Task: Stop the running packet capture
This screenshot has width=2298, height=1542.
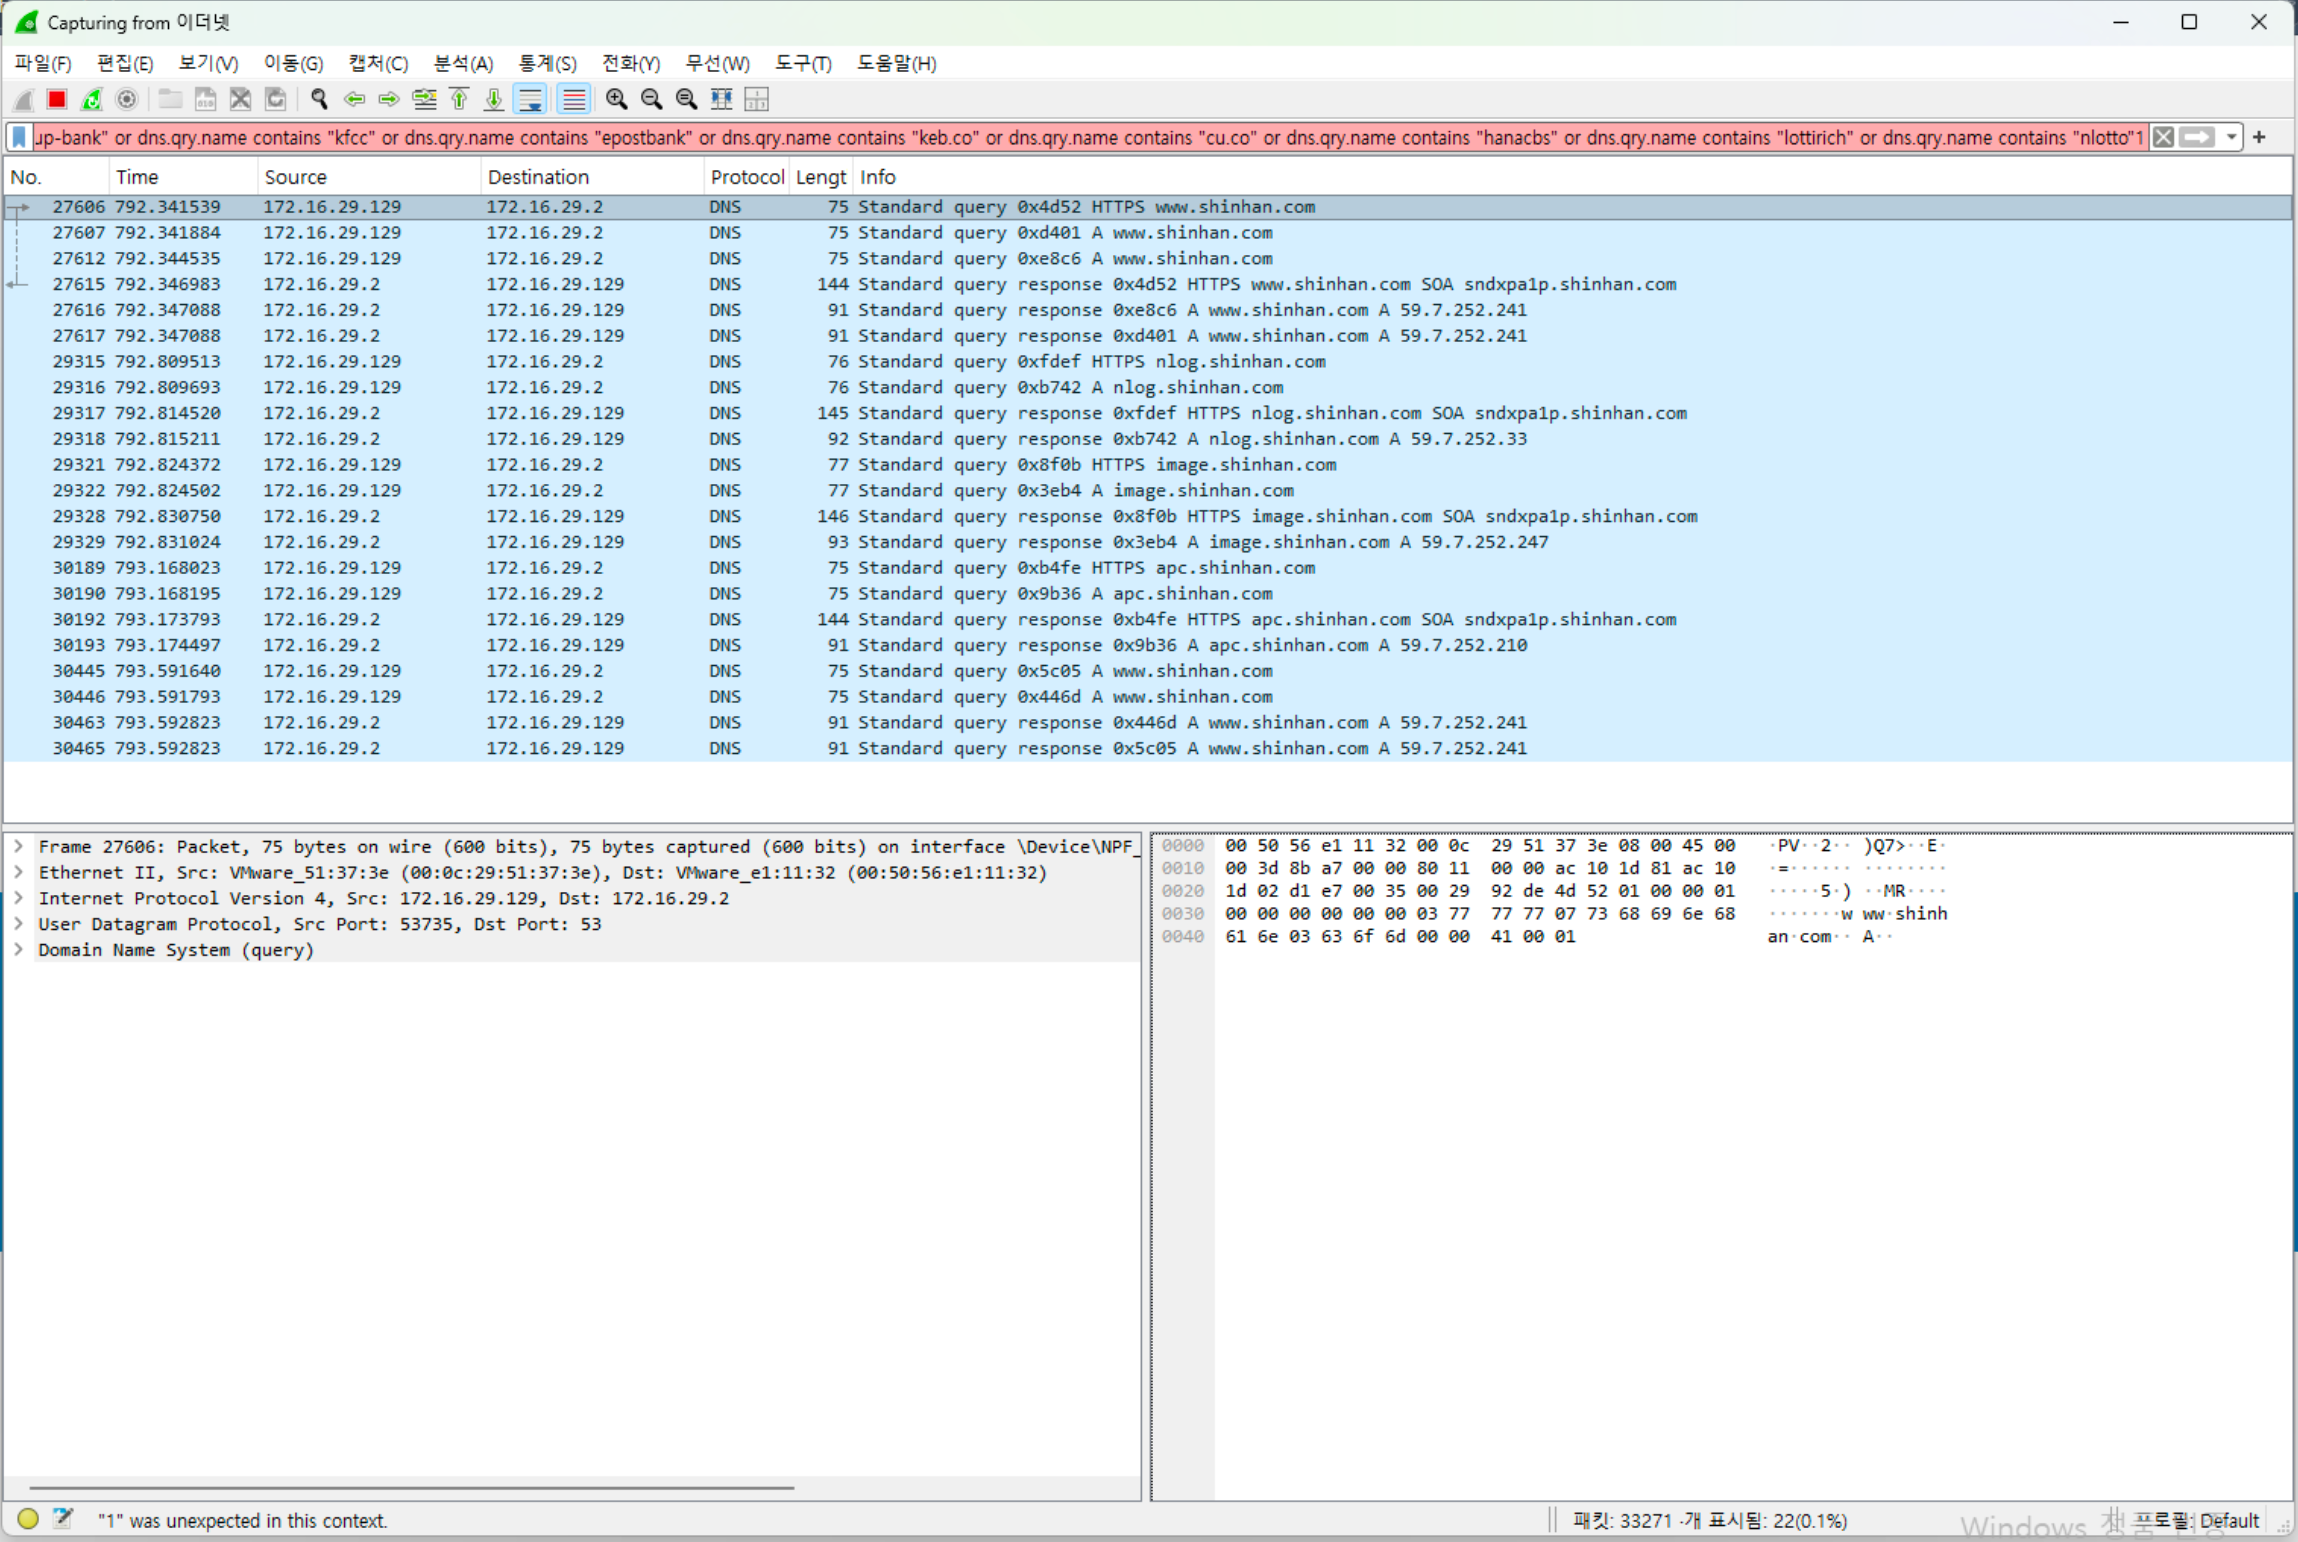Action: 57,99
